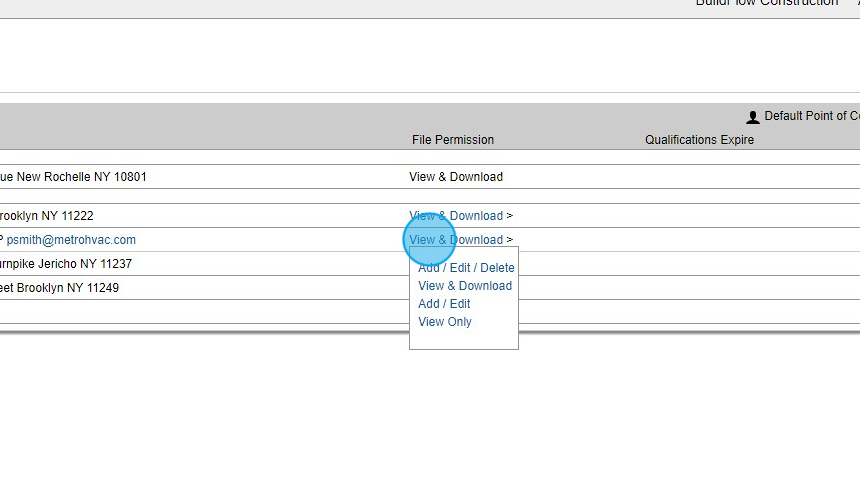Image resolution: width=860 pixels, height=481 pixels.
Task: Click the New Rochelle row's View & Download text
Action: pyautogui.click(x=456, y=177)
